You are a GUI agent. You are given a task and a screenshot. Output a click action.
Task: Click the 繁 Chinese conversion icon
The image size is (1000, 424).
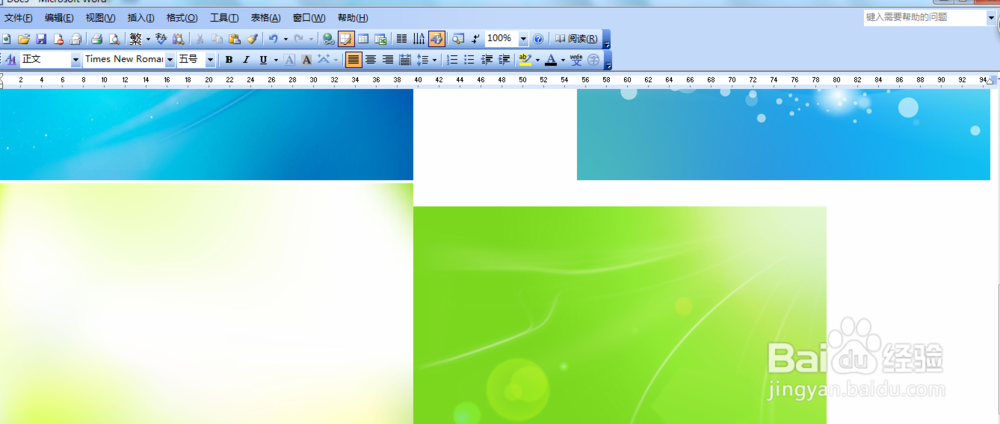[135, 40]
